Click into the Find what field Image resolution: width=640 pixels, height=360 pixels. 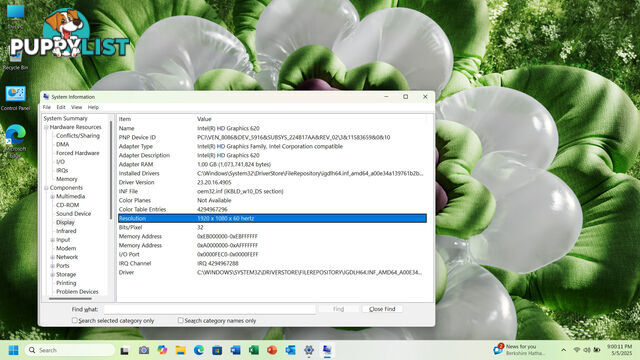[210, 309]
